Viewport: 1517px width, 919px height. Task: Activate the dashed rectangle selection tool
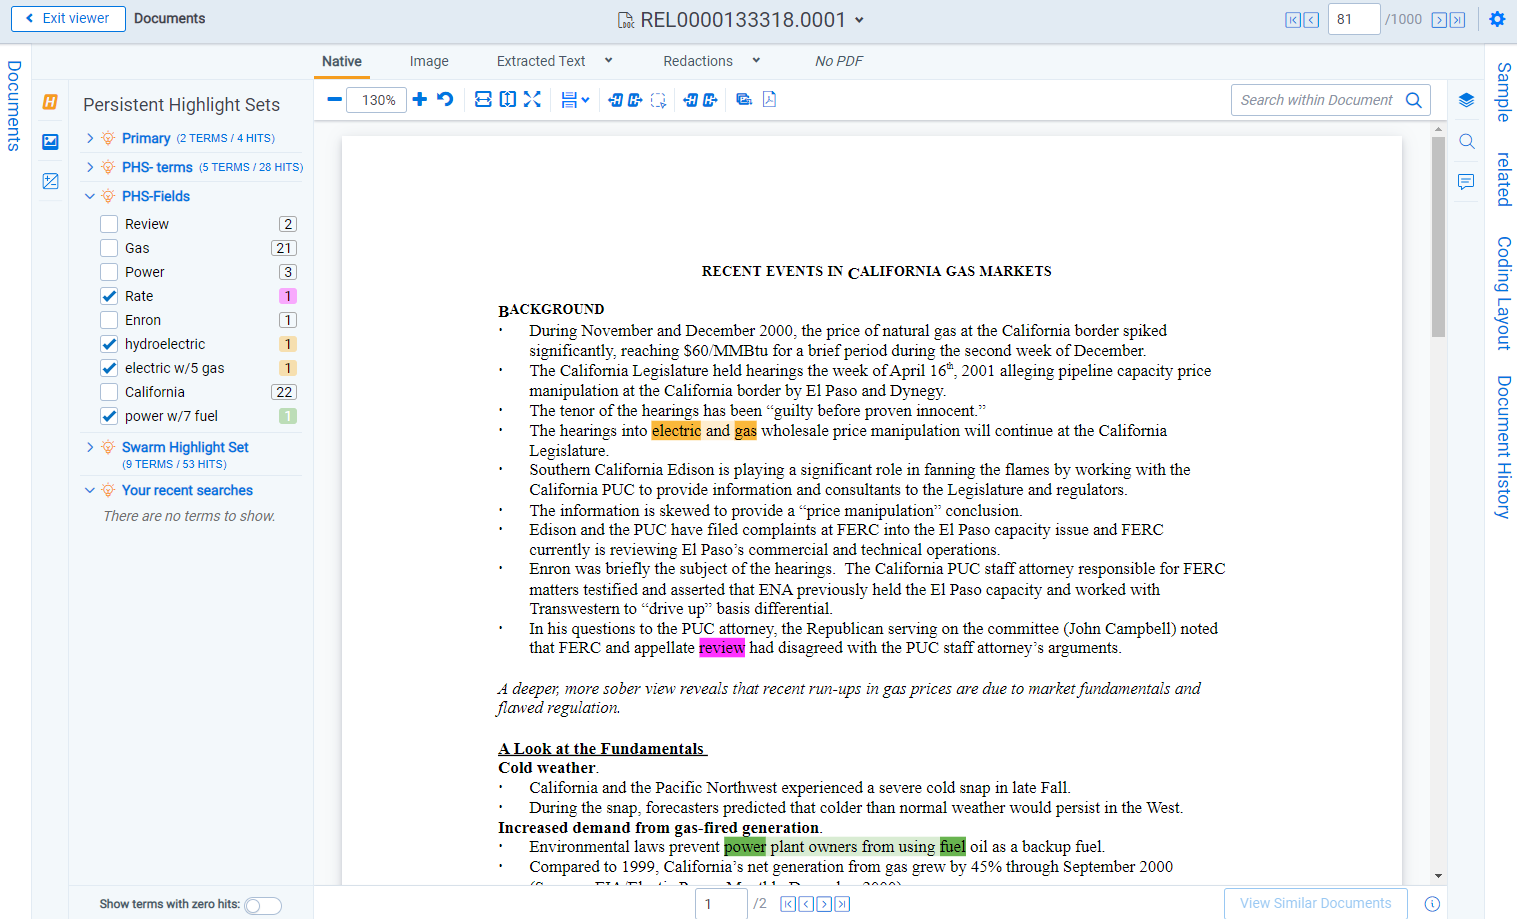coord(658,100)
